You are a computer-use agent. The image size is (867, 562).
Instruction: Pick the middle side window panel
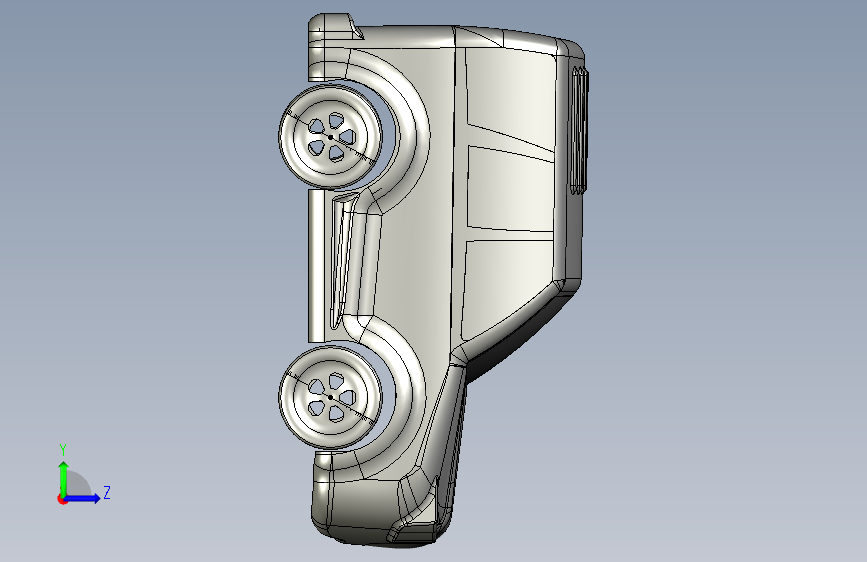510,189
